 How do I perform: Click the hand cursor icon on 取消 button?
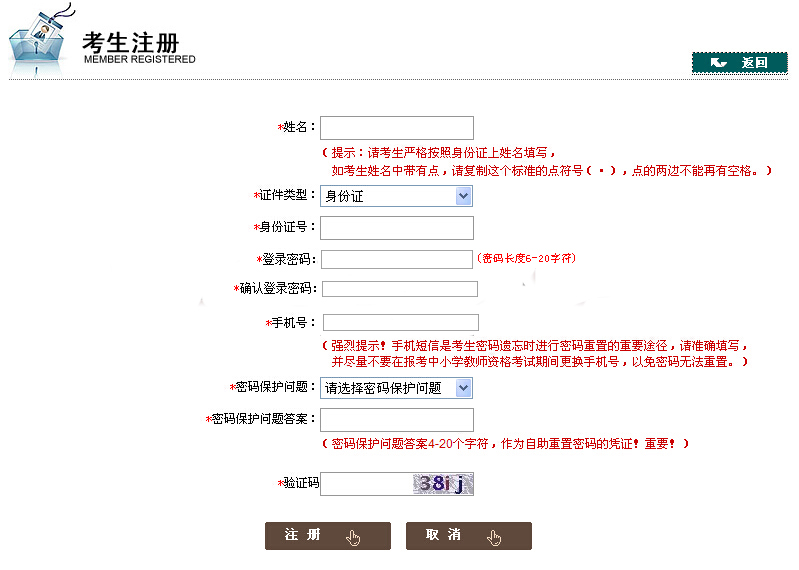494,538
